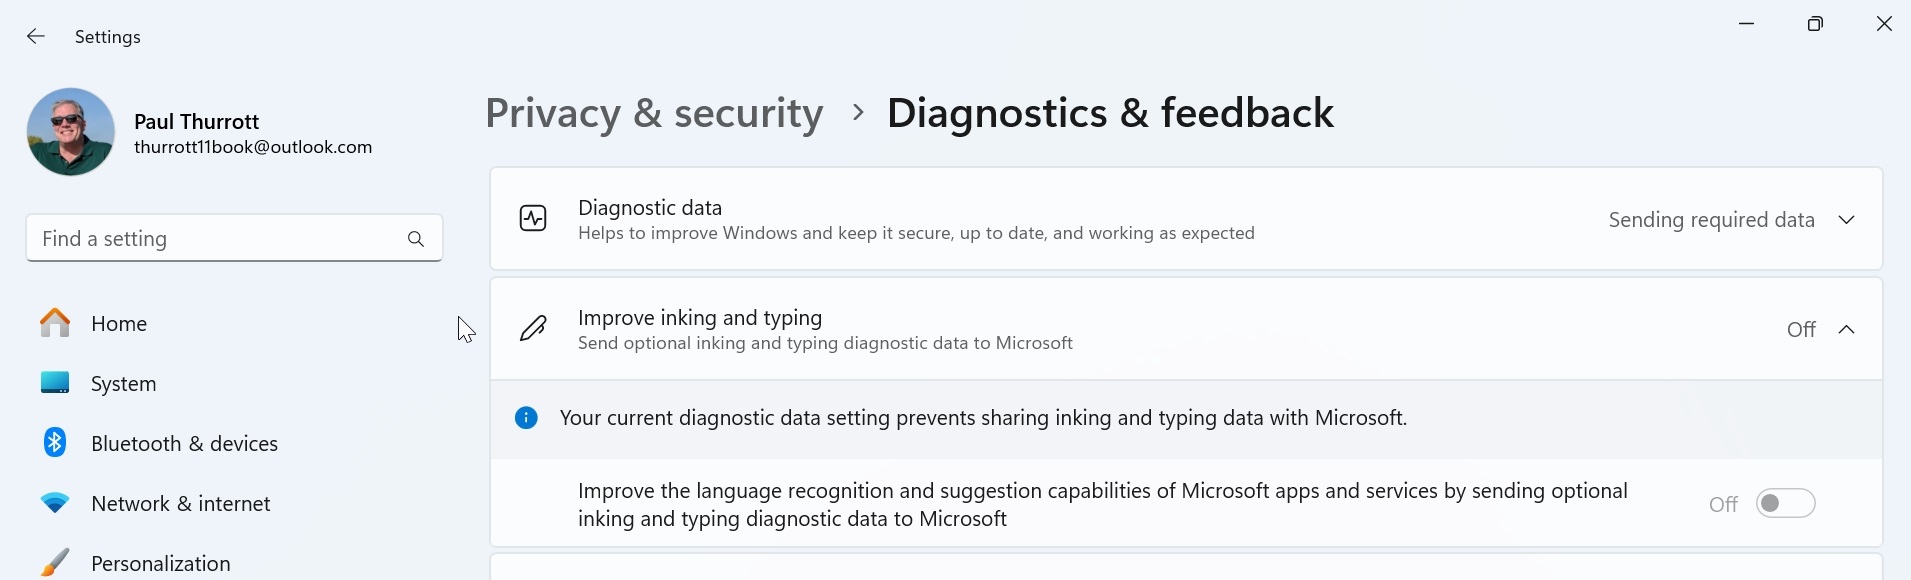This screenshot has width=1911, height=580.
Task: Open the Sending required data dropdown
Action: [x=1711, y=220]
